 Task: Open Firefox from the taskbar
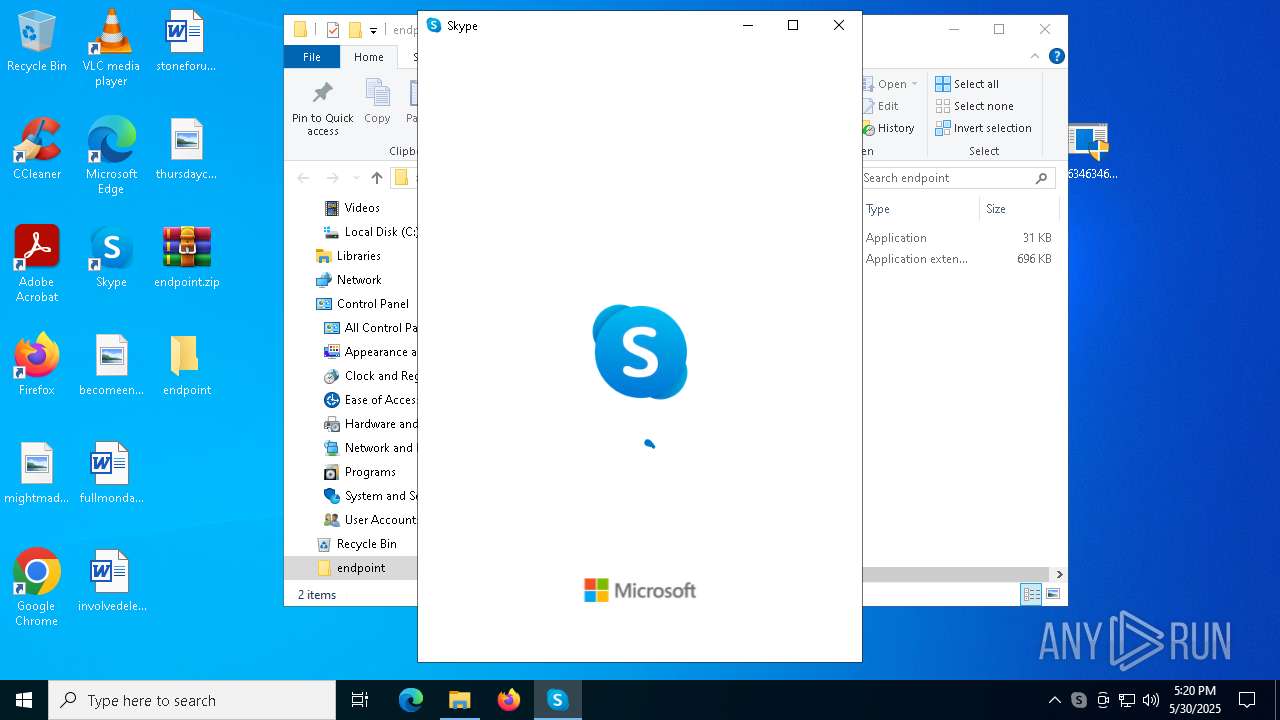click(508, 700)
